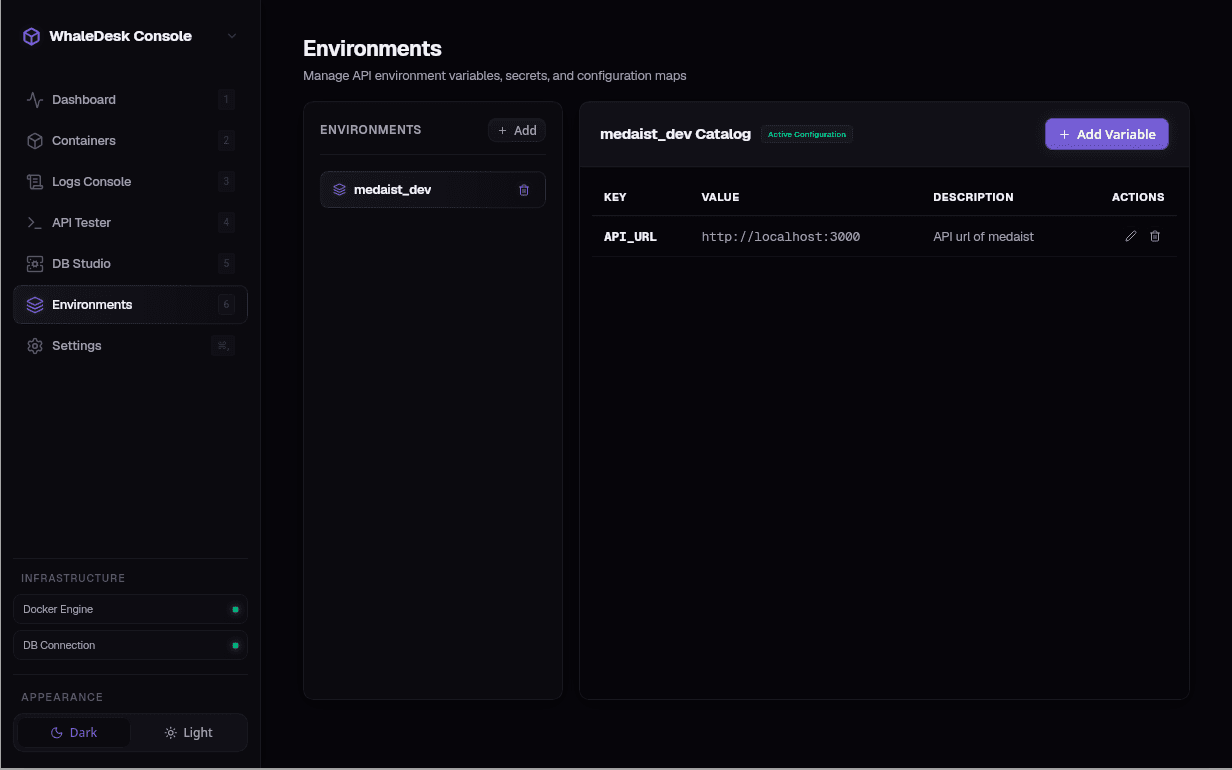
Task: Click the Settings keyboard shortcut badge
Action: [223, 346]
